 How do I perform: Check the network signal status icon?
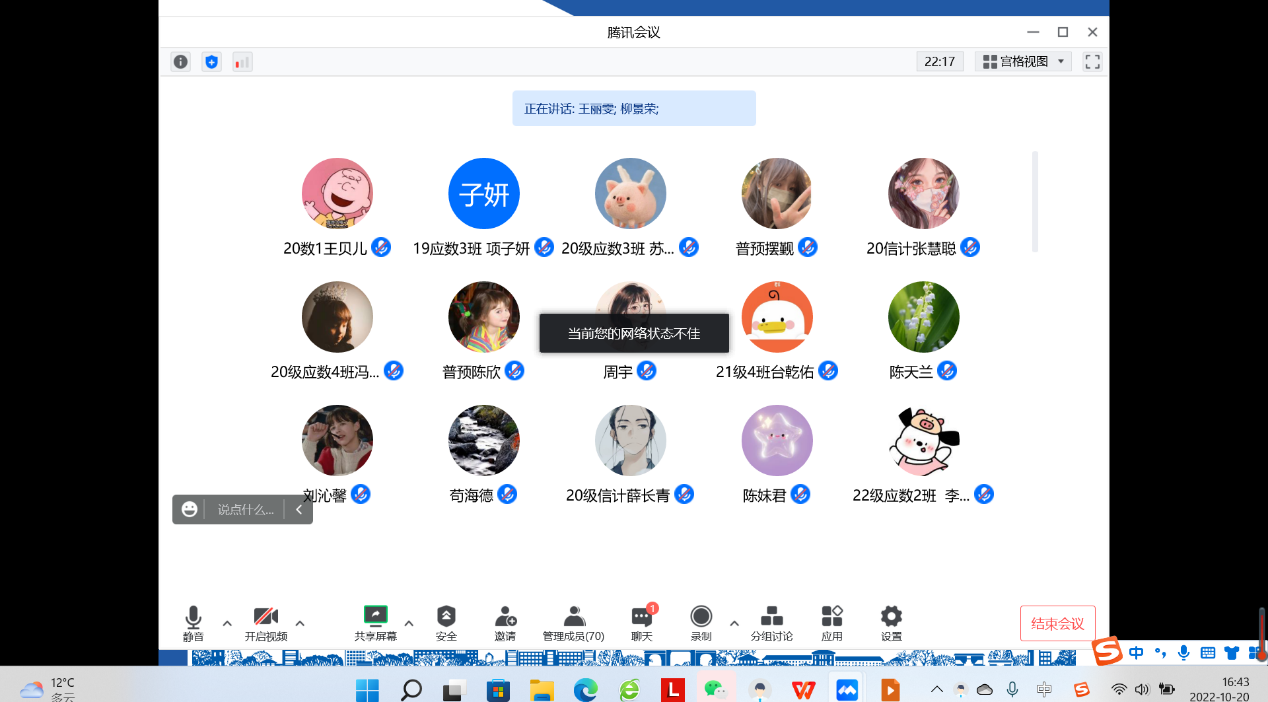coord(242,62)
